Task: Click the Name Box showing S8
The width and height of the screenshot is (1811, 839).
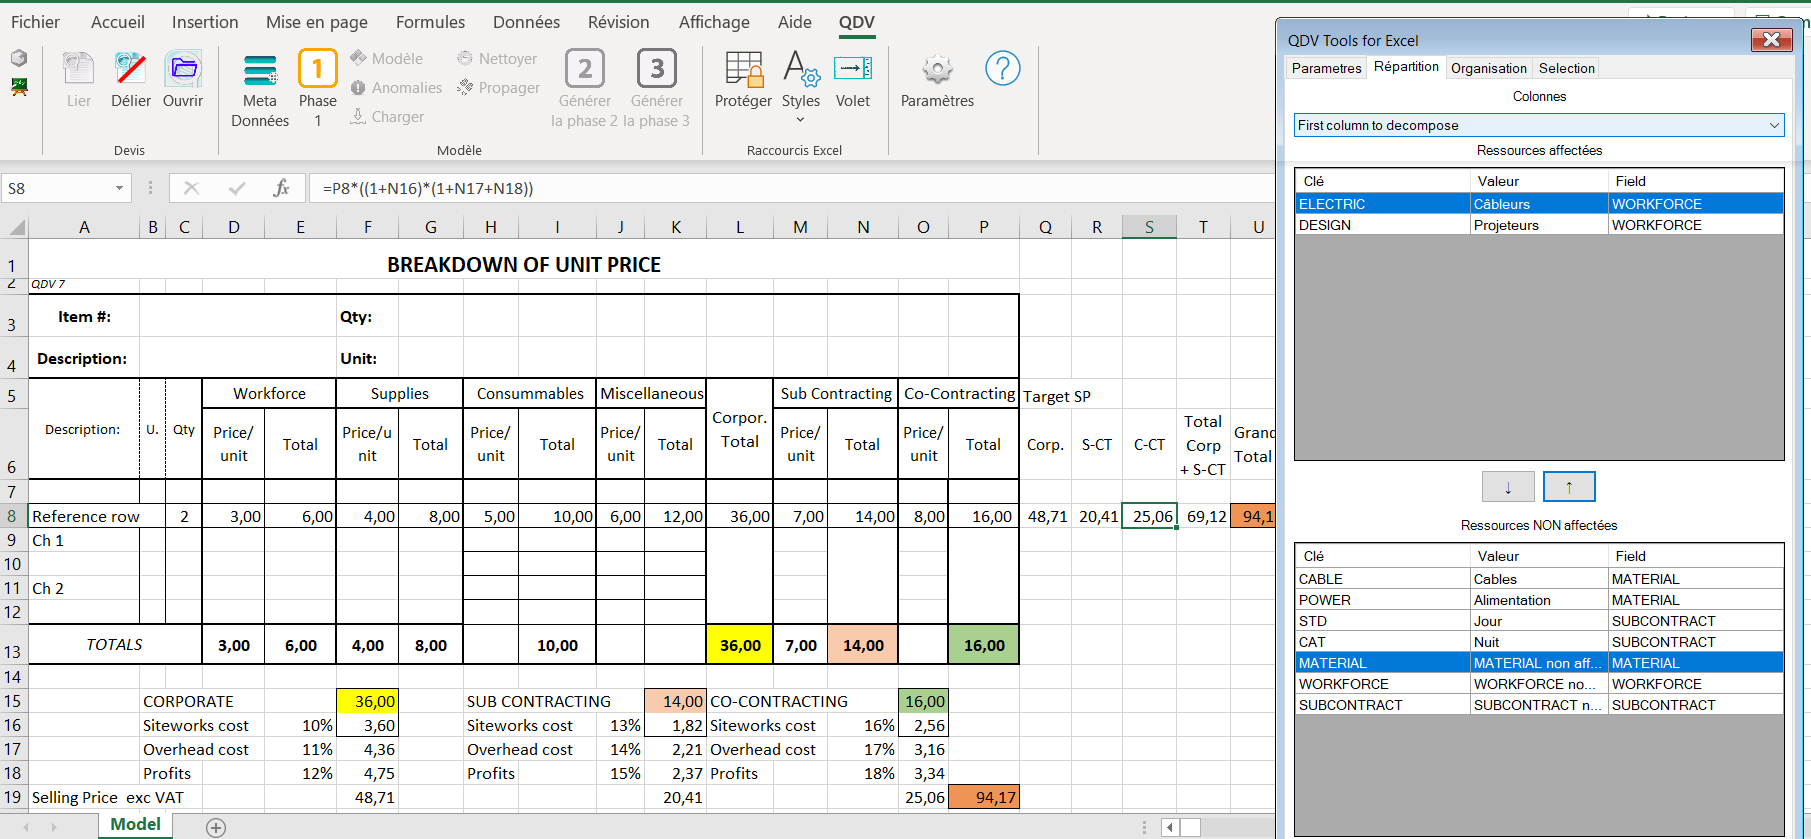Action: (x=56, y=188)
